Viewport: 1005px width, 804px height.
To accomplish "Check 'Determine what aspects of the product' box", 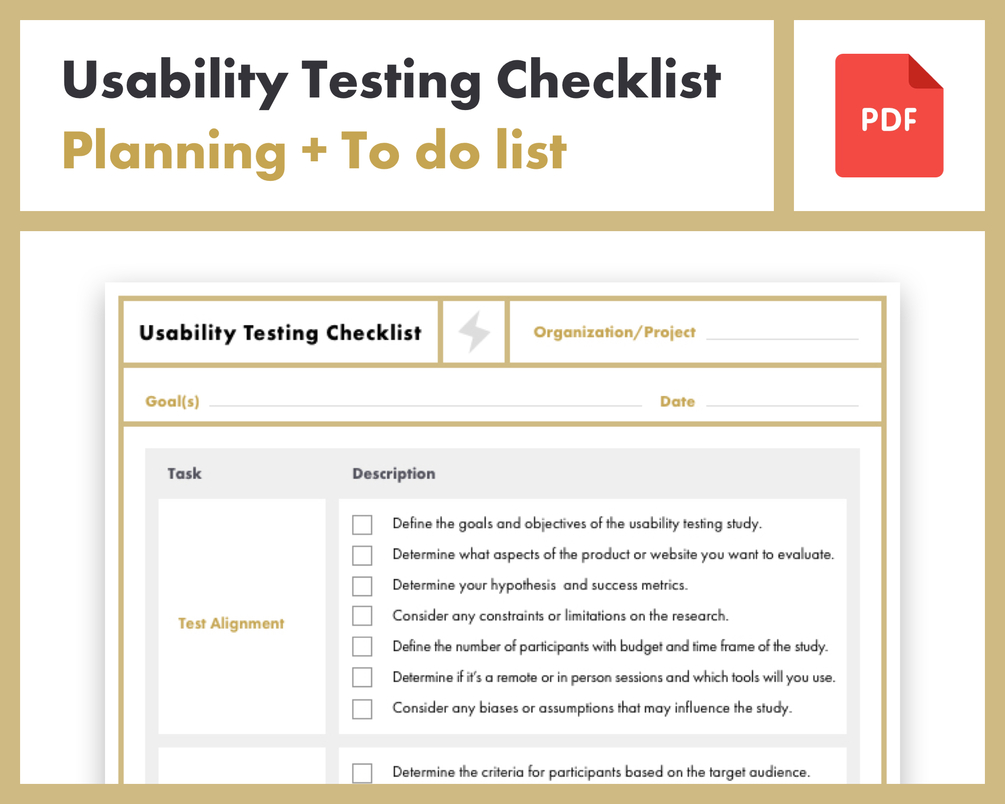I will coord(362,555).
